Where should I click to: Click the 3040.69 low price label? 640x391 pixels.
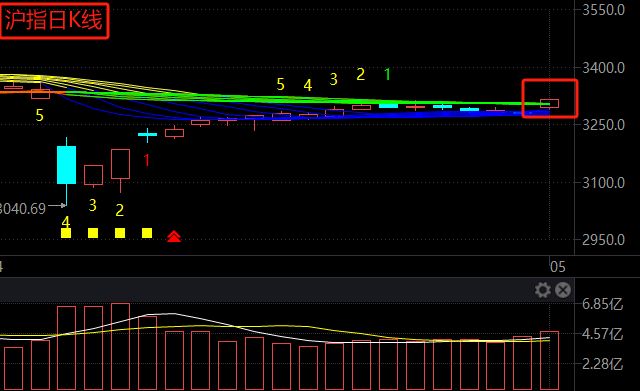[x=22, y=209]
